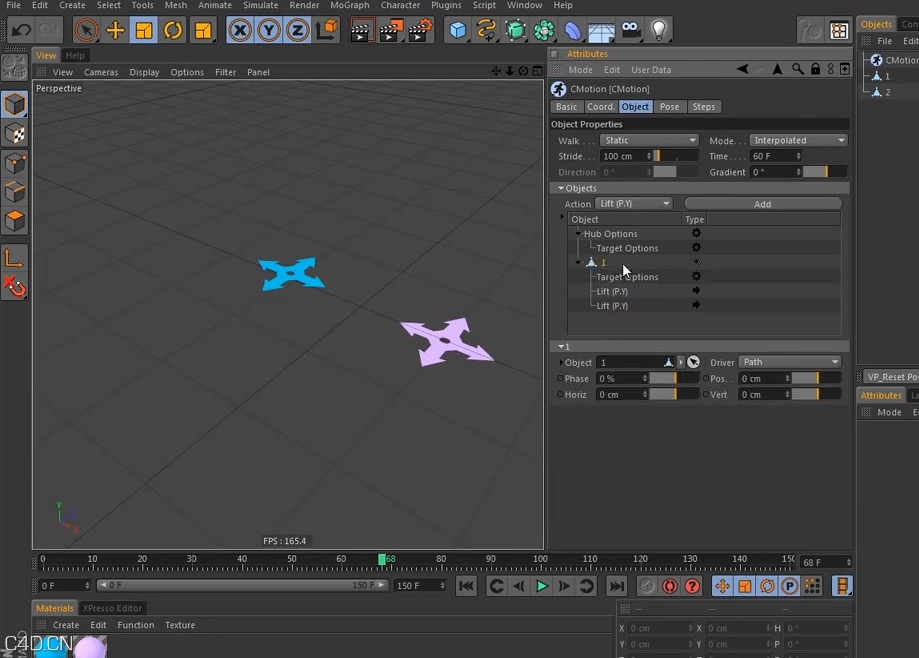919x658 pixels.
Task: Switch to the Coord tab in Attributes
Action: [x=600, y=106]
